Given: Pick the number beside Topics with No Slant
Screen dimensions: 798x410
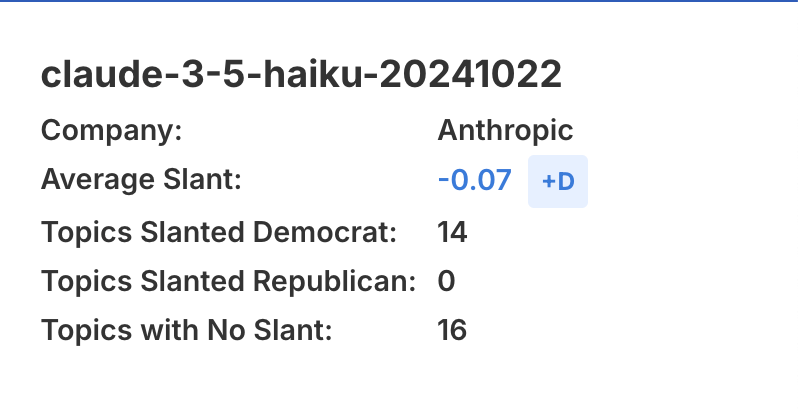Looking at the screenshot, I should pyautogui.click(x=452, y=330).
